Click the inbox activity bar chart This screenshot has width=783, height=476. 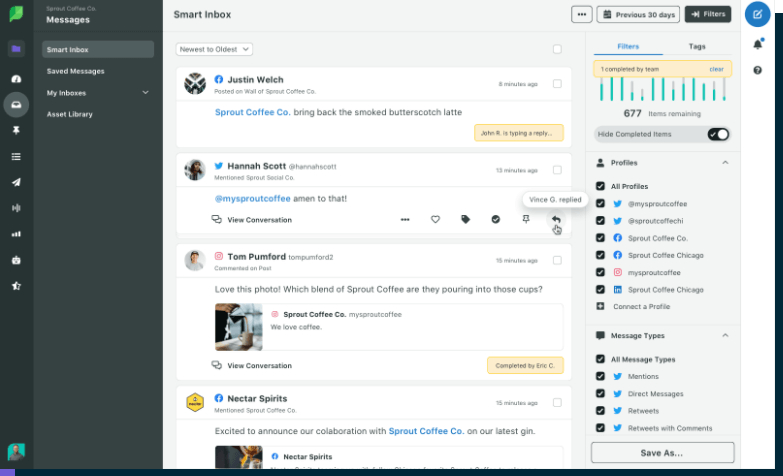[663, 89]
